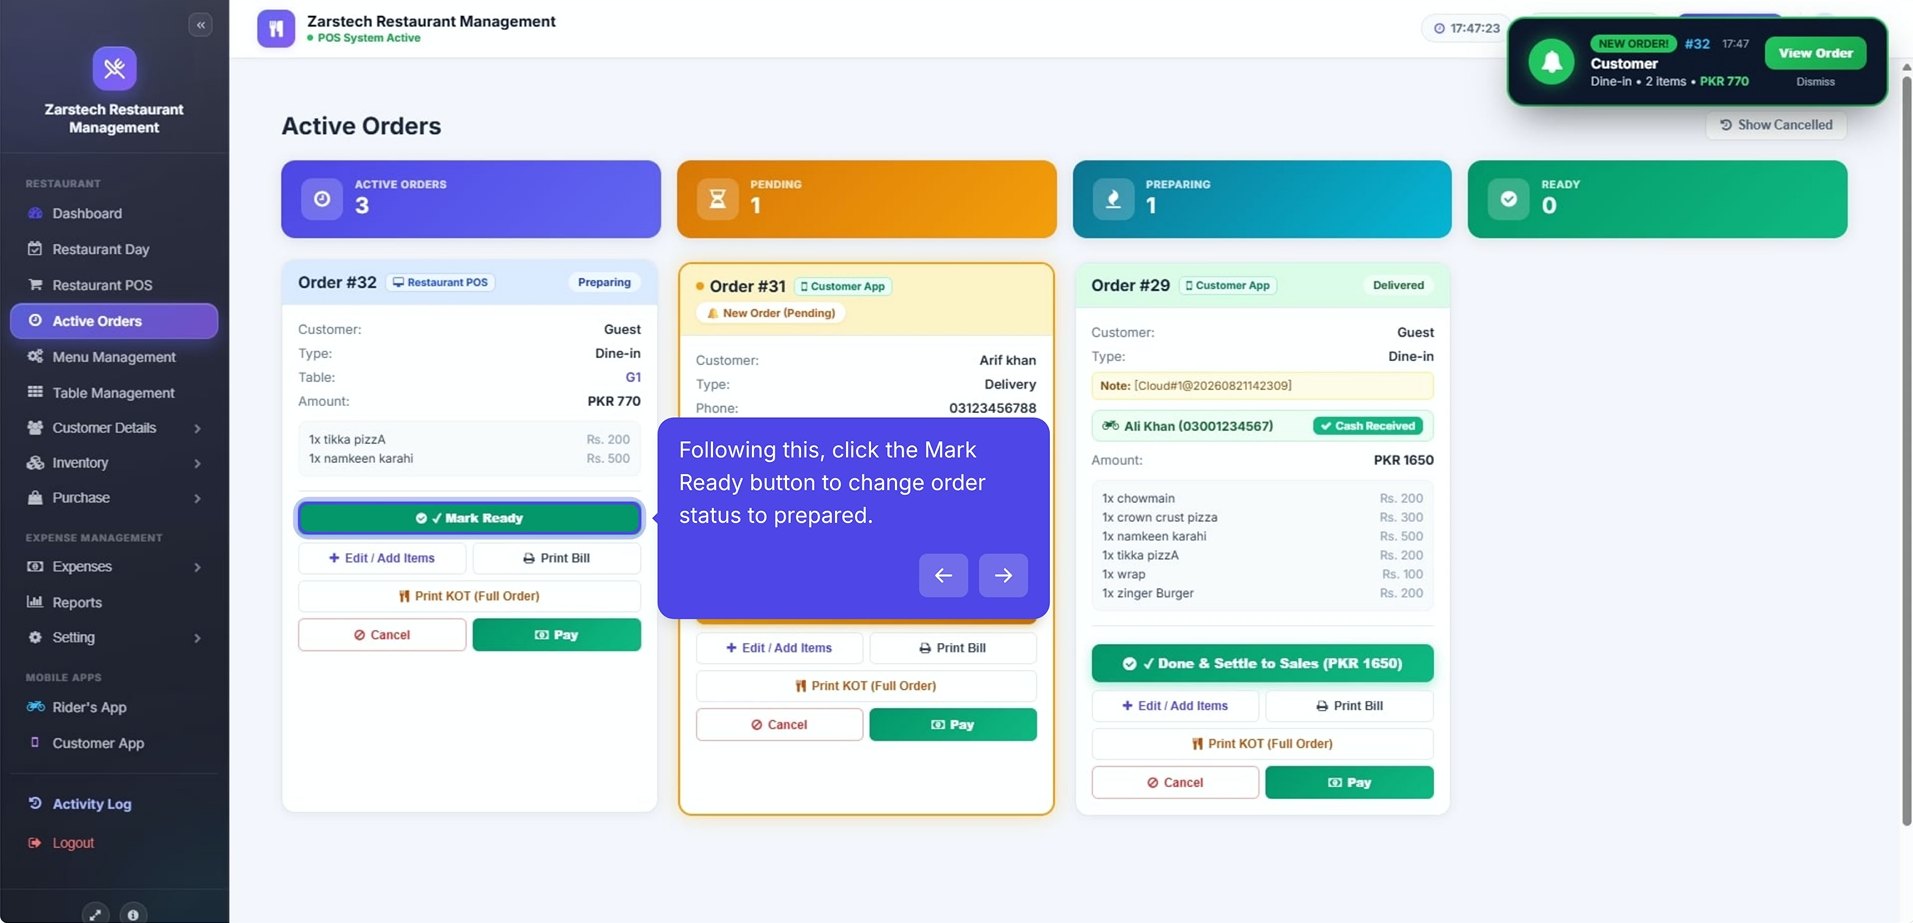This screenshot has height=923, width=1913.
Task: Open Menu Management
Action: coord(114,357)
